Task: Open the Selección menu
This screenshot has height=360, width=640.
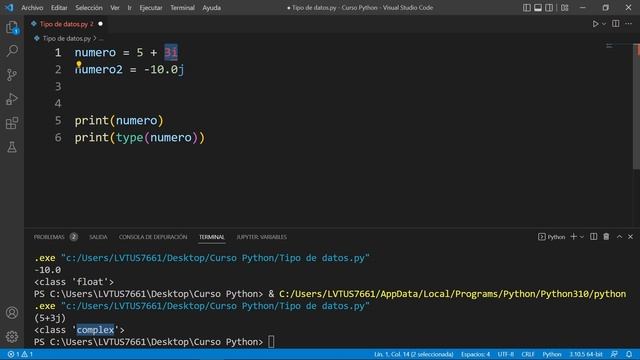Action: coord(89,8)
